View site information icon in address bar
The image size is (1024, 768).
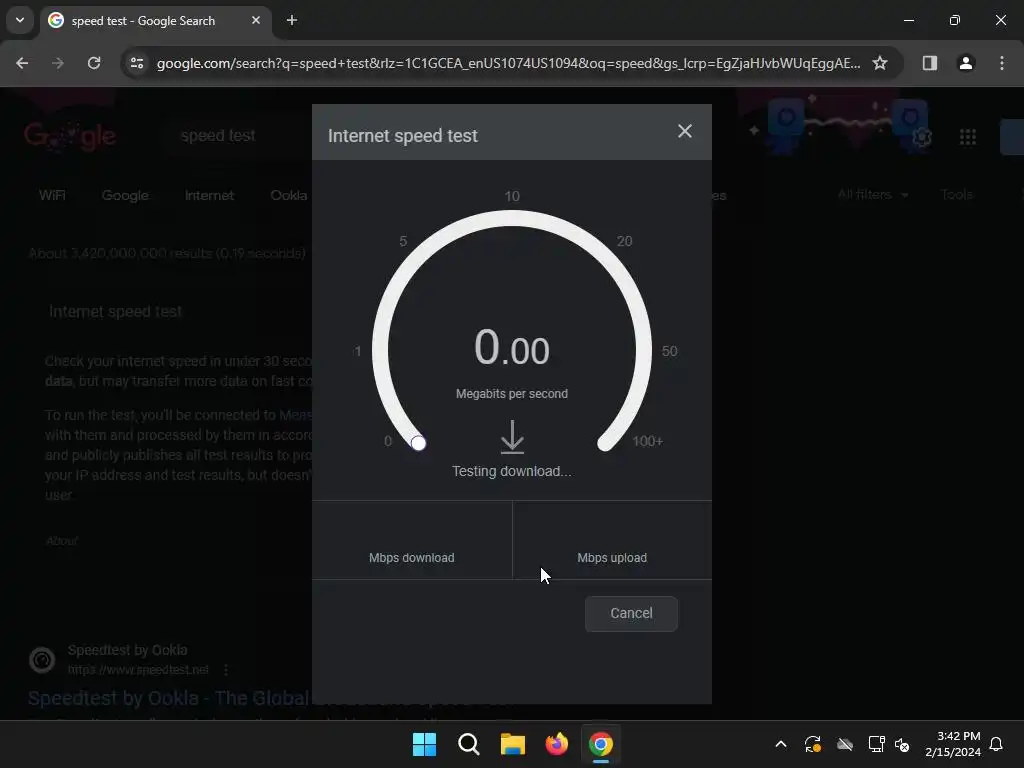point(136,63)
